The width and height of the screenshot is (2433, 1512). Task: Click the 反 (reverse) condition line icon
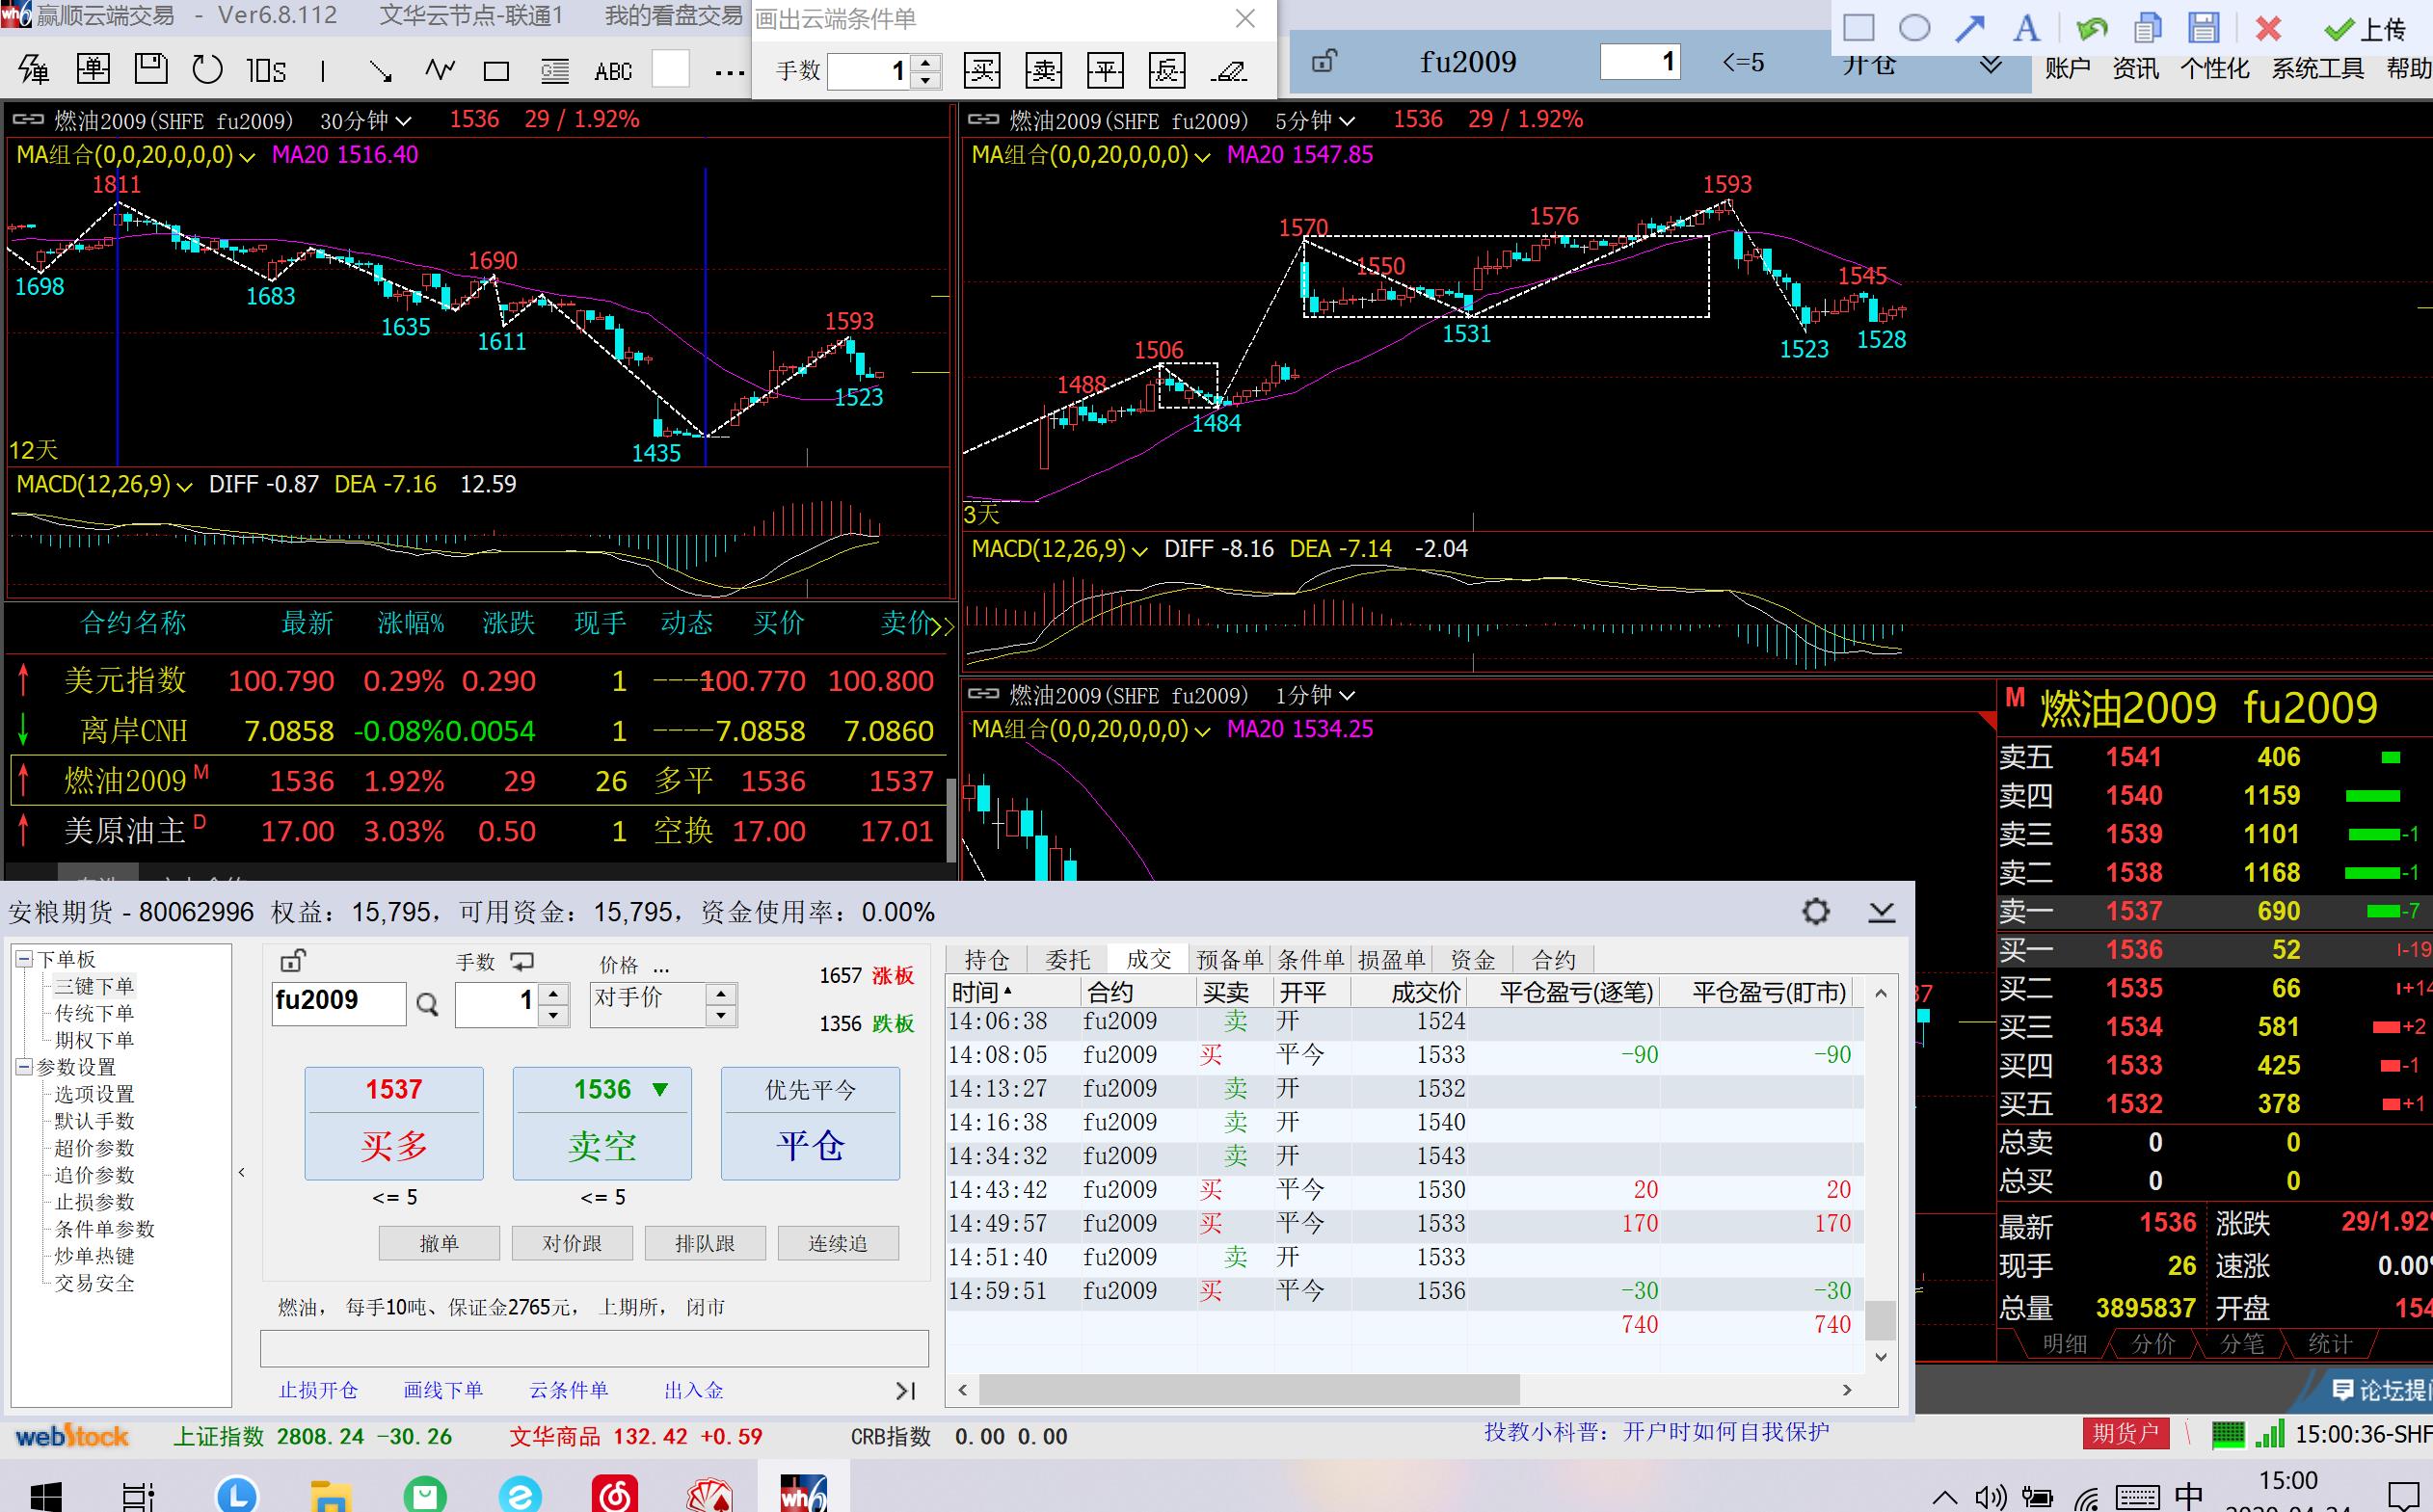(x=1167, y=70)
